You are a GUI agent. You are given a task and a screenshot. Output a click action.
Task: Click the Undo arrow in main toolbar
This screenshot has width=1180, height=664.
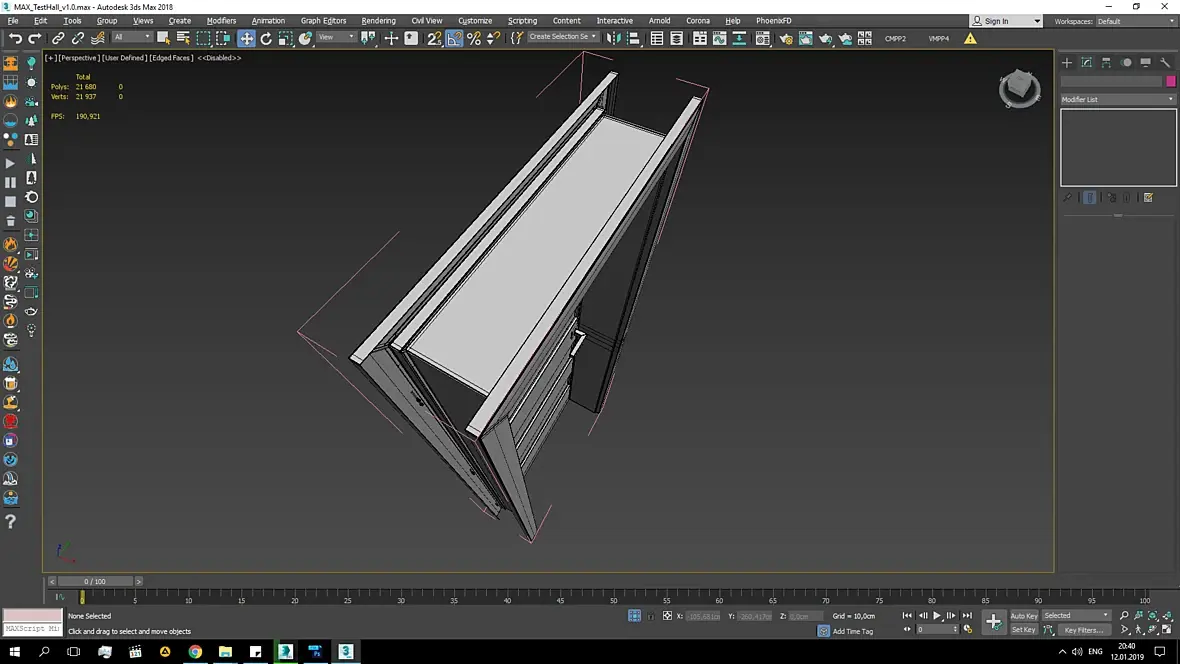coord(14,38)
